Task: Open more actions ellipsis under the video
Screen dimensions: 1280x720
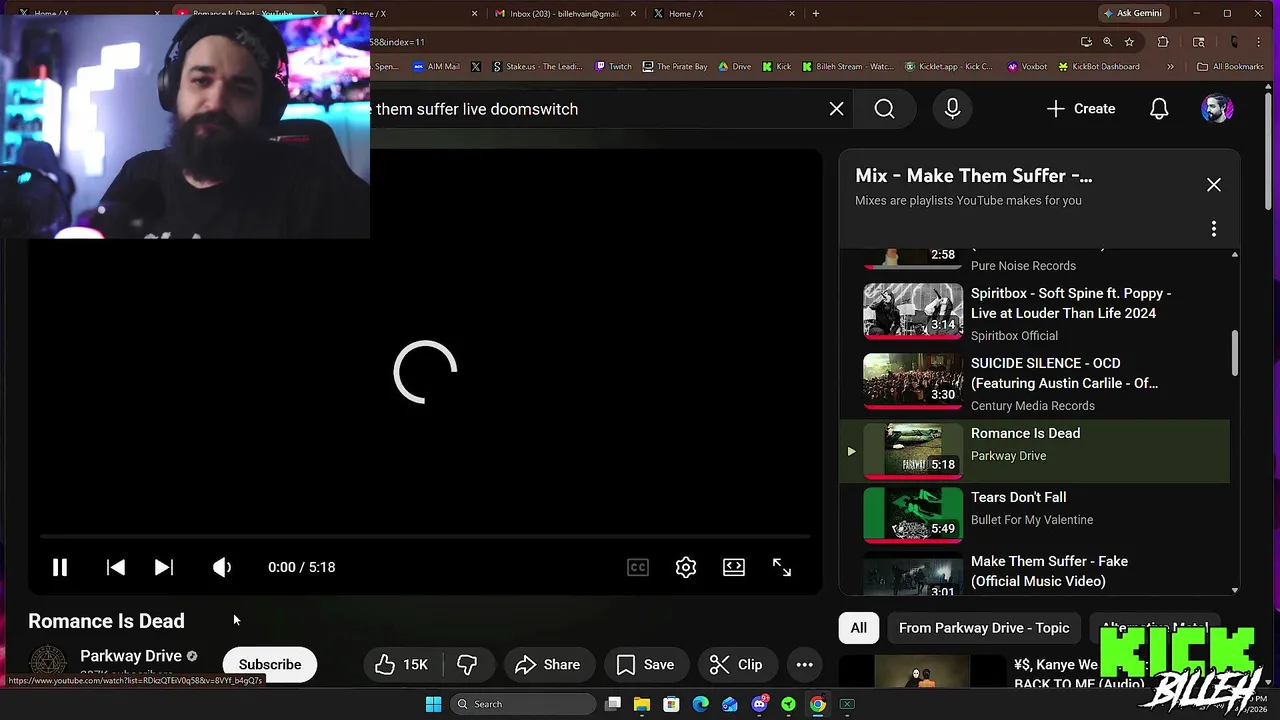Action: 805,665
